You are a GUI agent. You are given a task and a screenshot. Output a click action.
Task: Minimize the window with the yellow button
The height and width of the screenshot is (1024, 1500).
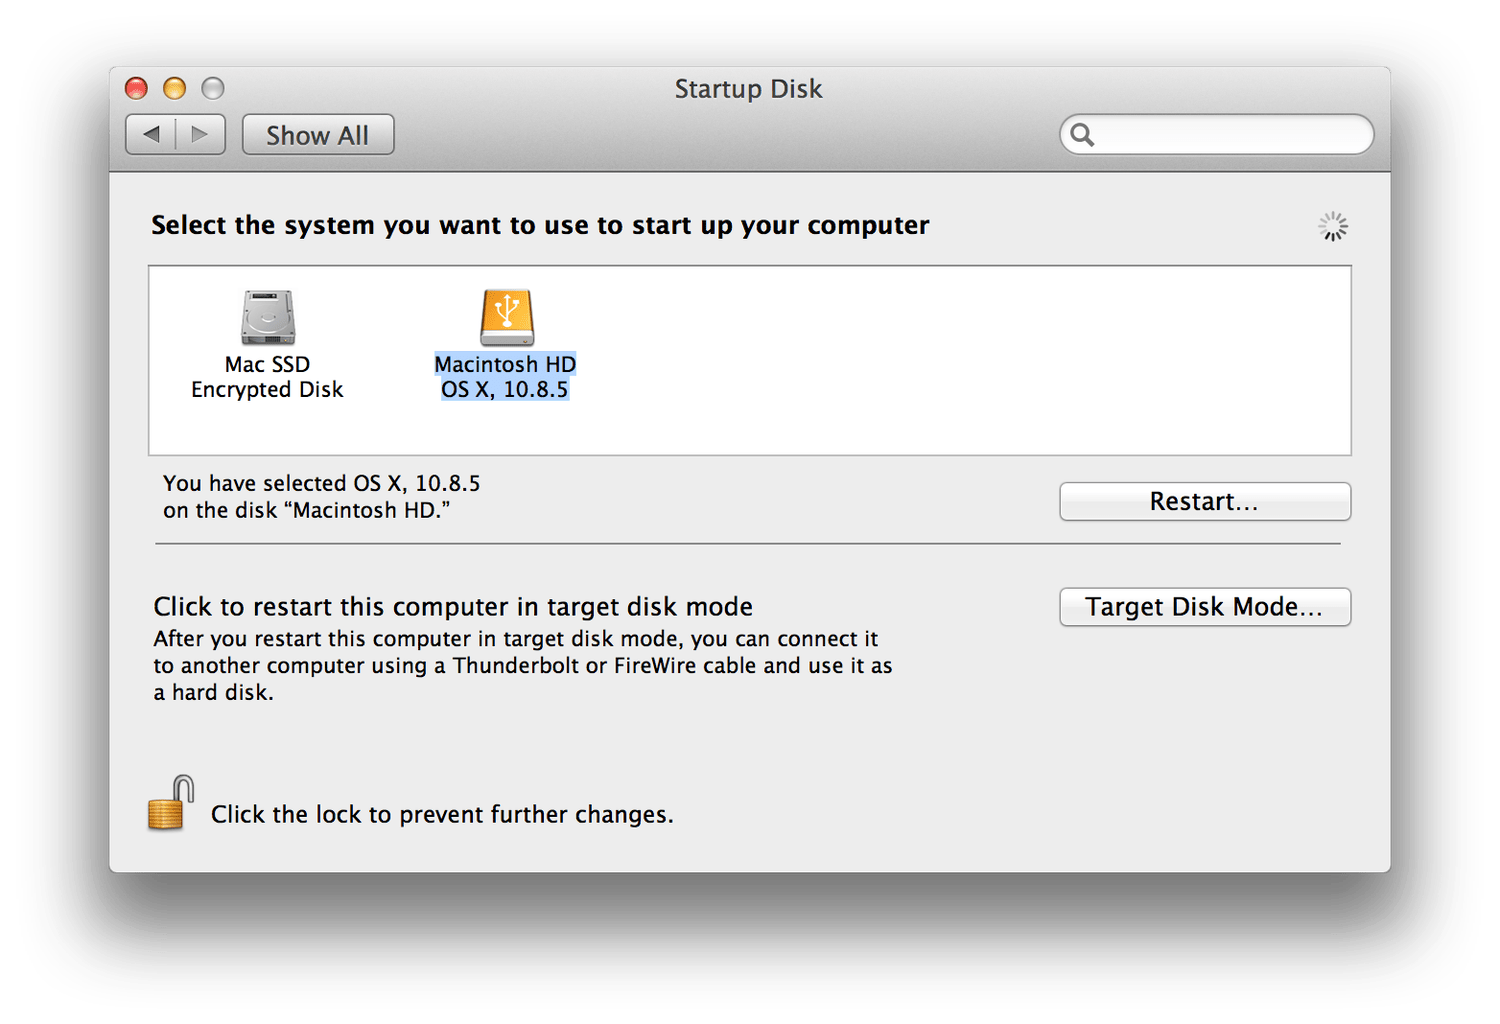(174, 89)
